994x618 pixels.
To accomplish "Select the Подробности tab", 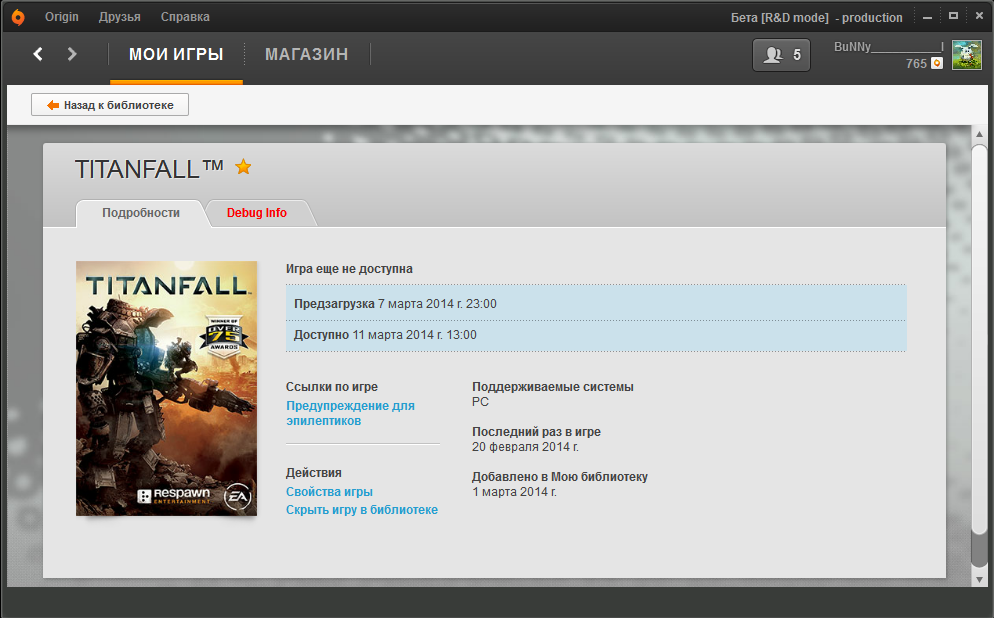I will point(141,213).
